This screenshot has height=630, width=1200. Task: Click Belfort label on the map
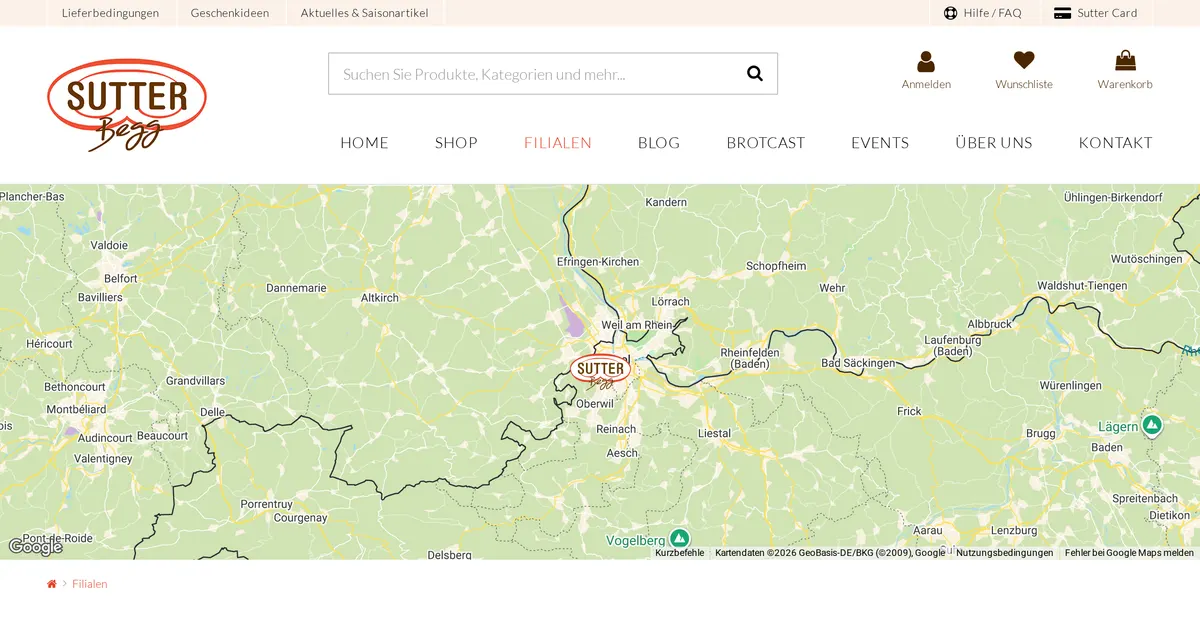point(121,279)
